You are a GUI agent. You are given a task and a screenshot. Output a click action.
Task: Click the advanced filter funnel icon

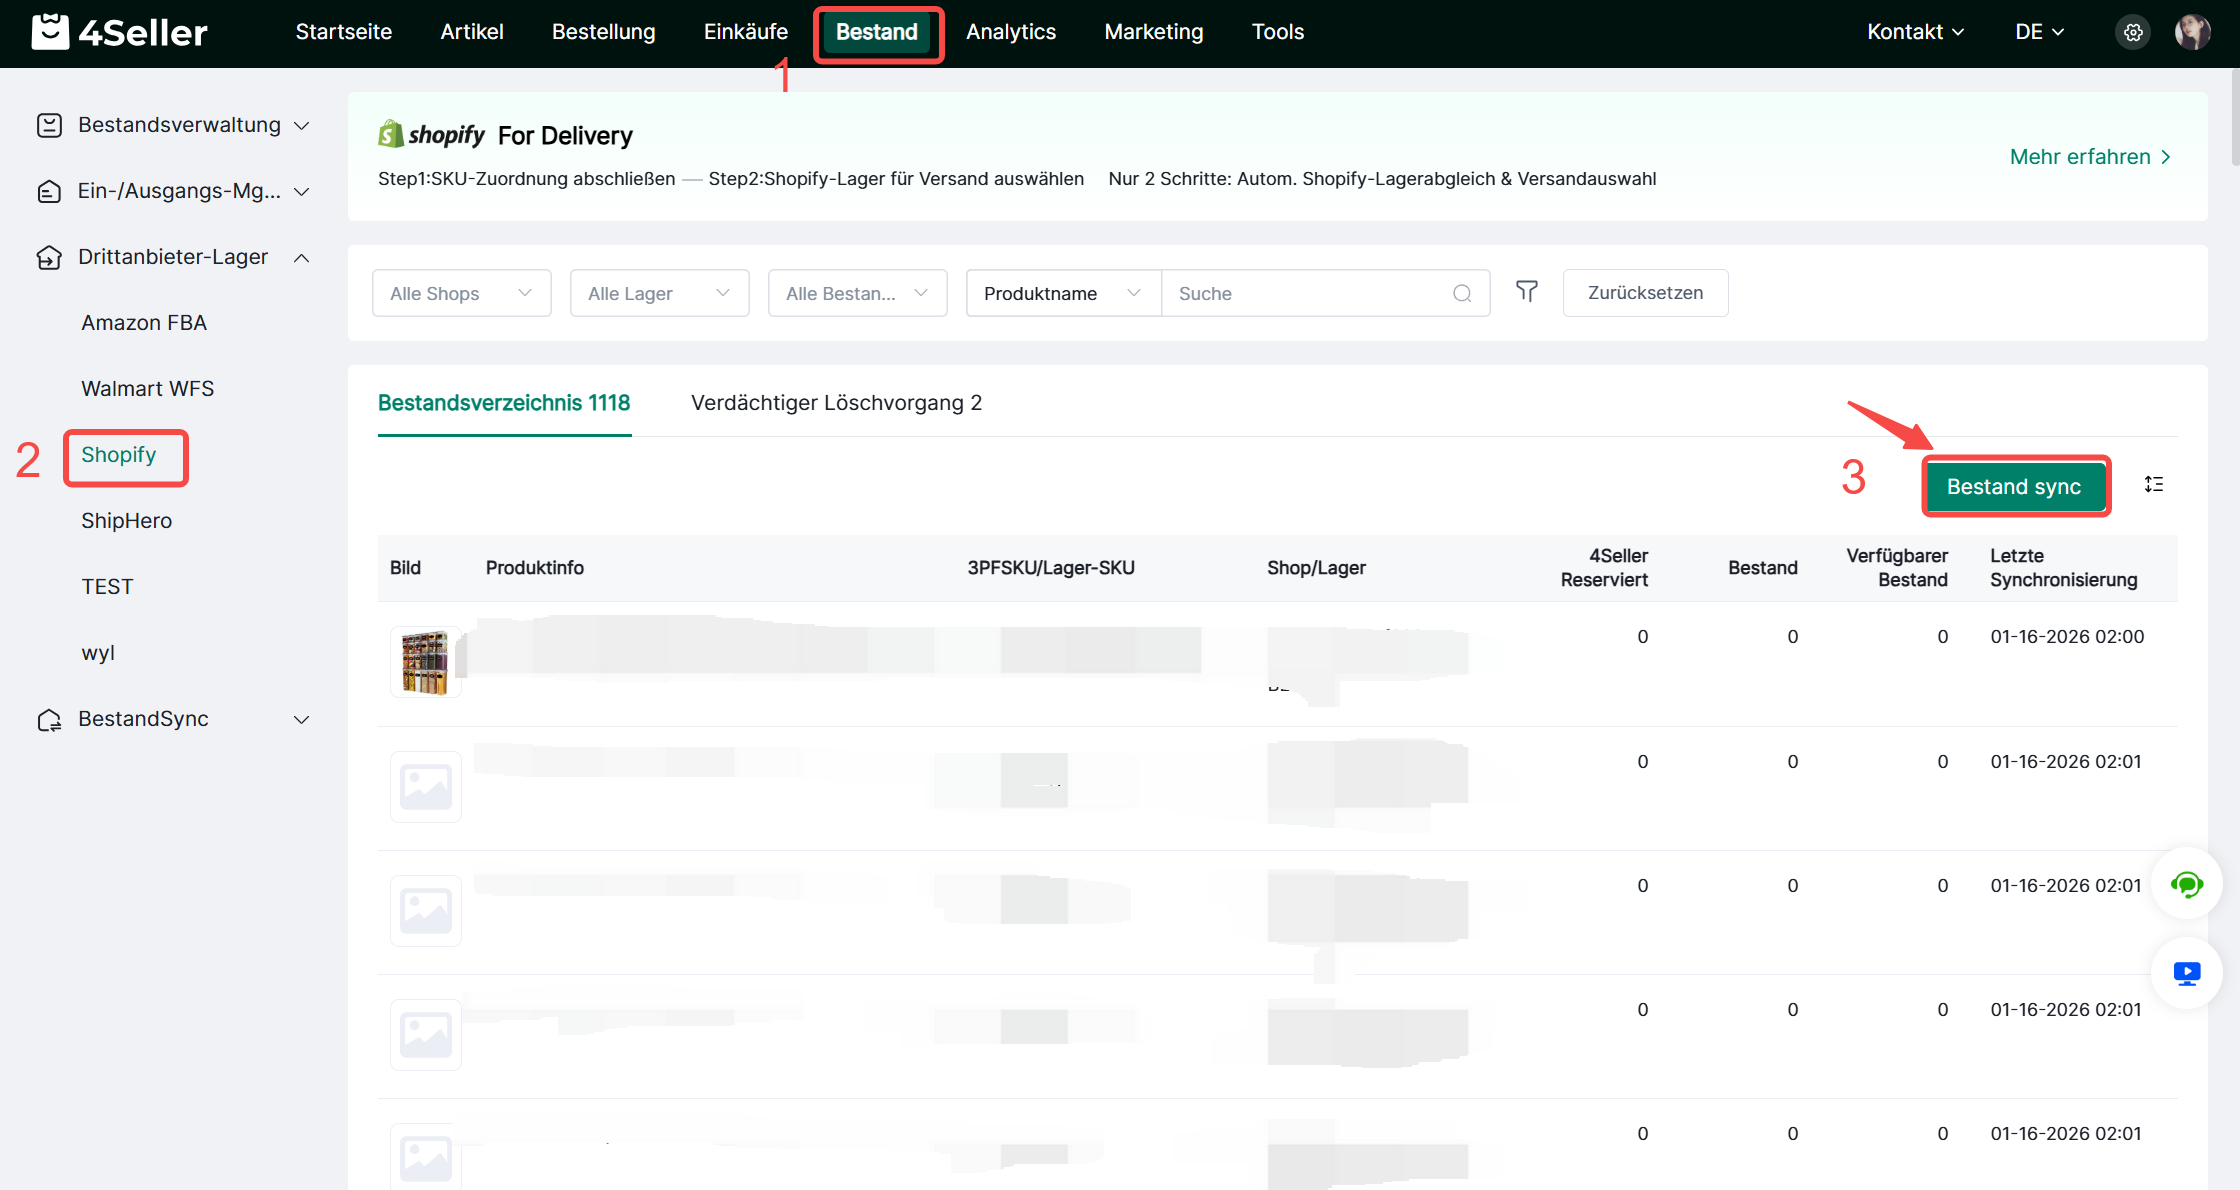(x=1526, y=292)
